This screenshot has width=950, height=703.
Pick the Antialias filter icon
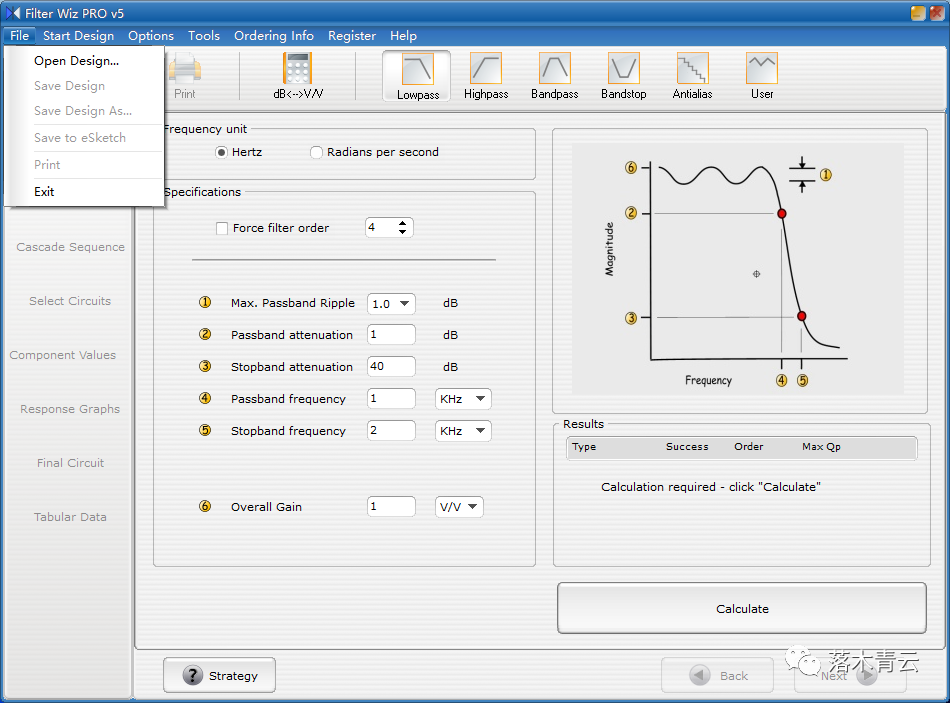click(x=693, y=76)
